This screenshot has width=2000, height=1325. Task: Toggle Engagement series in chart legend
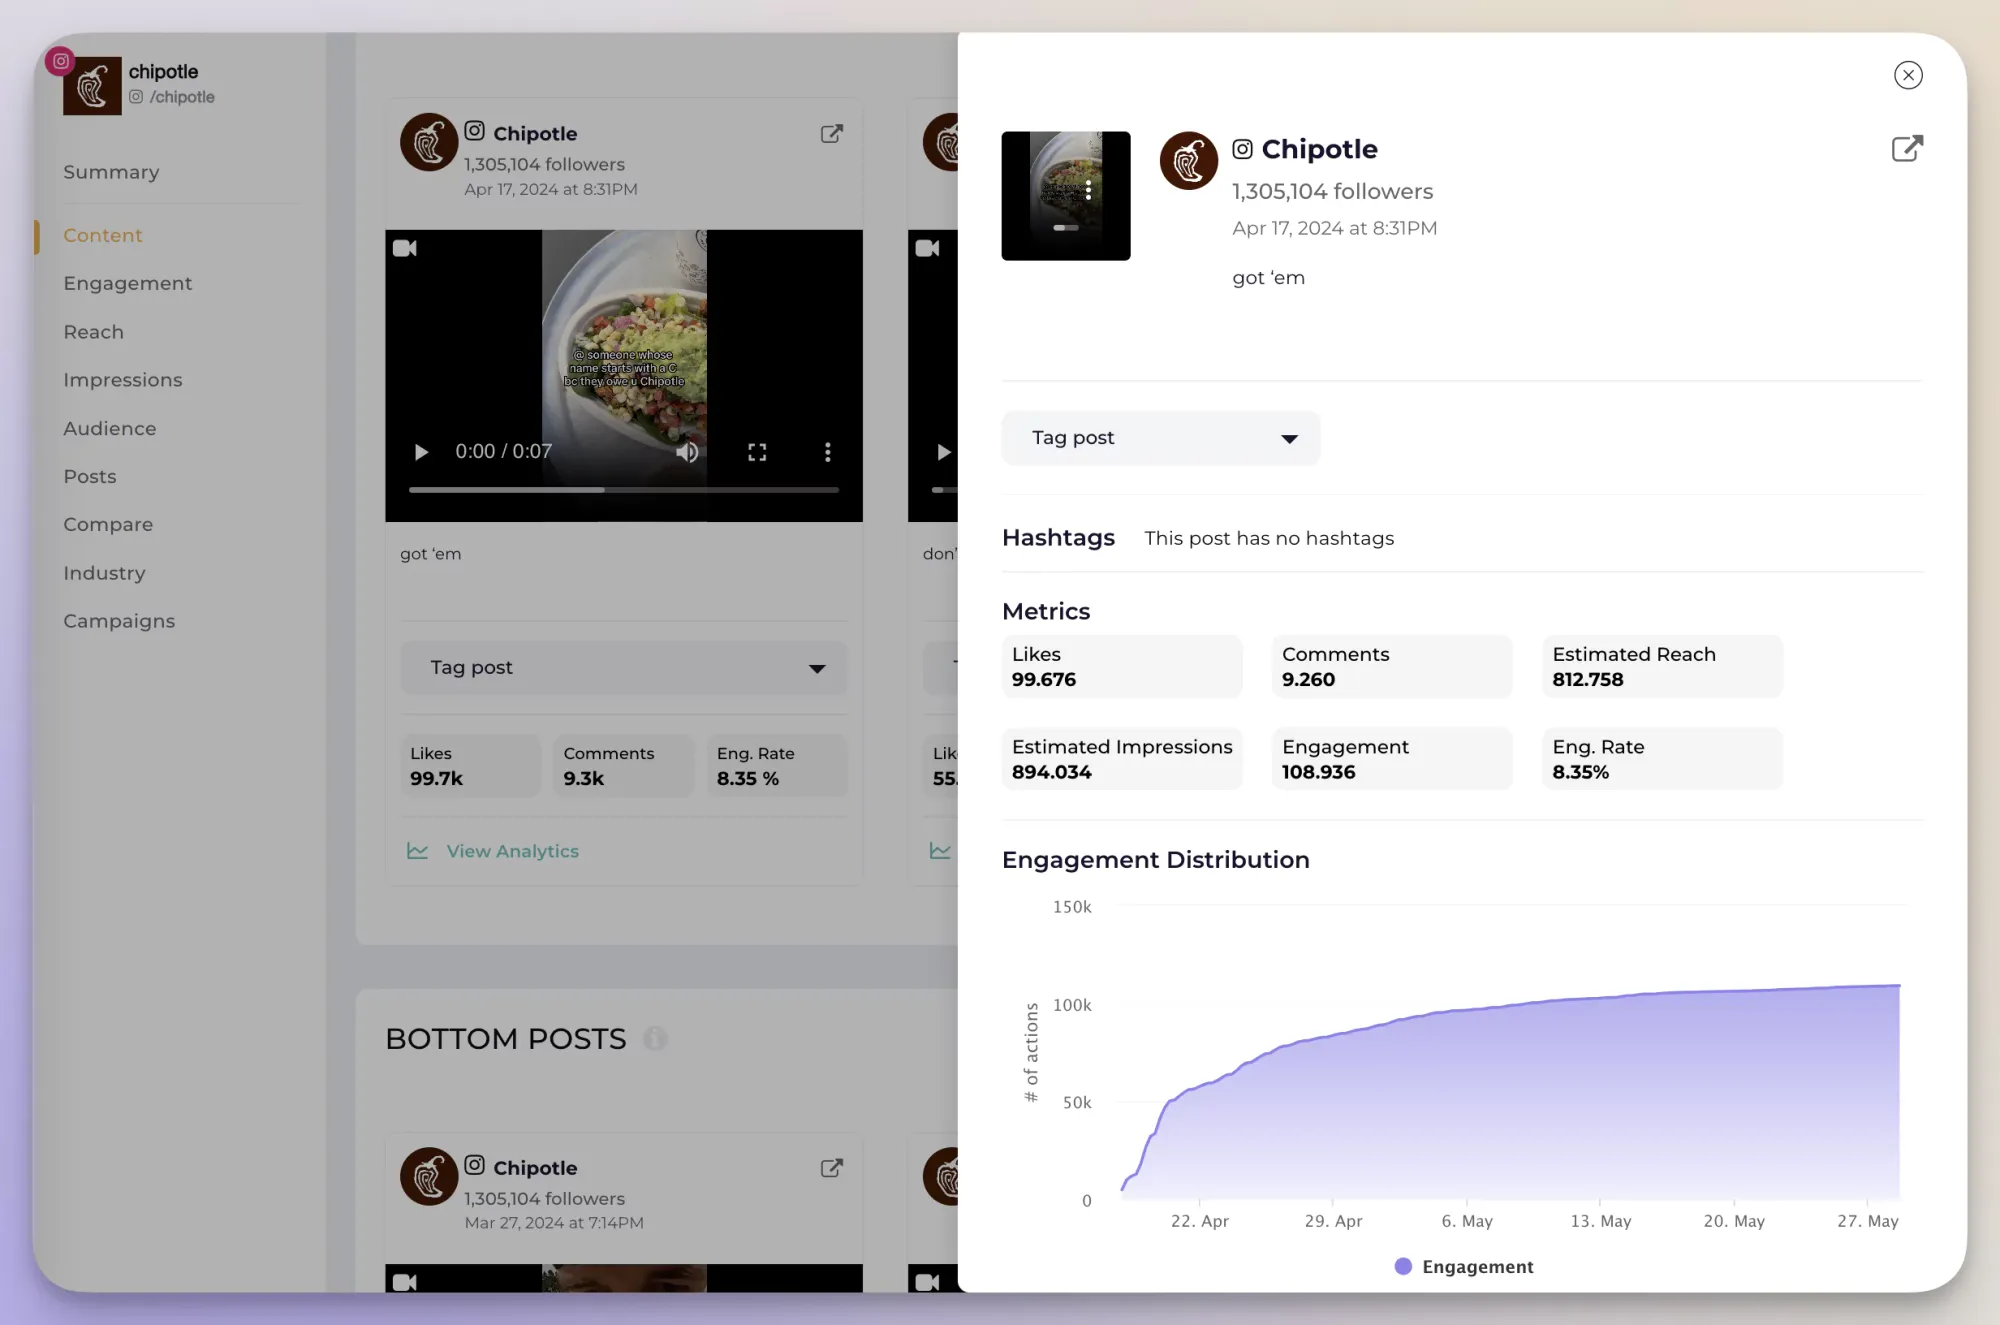[x=1464, y=1267]
